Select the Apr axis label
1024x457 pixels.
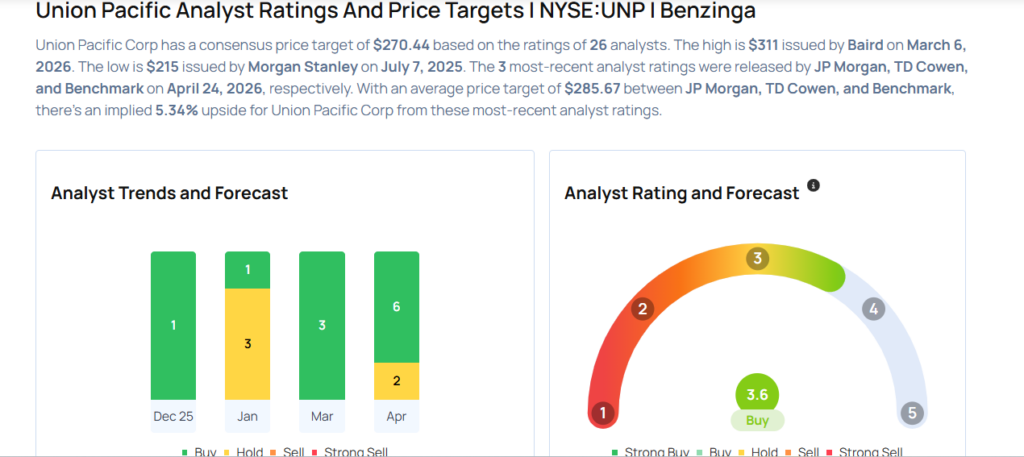(396, 416)
